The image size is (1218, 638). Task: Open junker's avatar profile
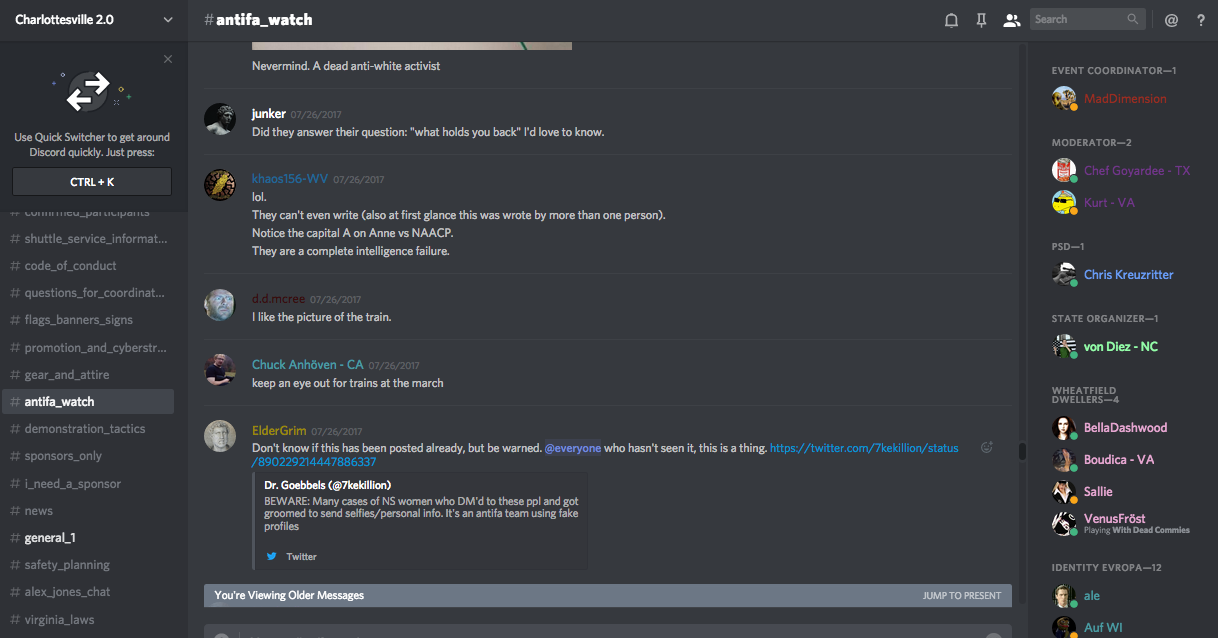(x=220, y=119)
